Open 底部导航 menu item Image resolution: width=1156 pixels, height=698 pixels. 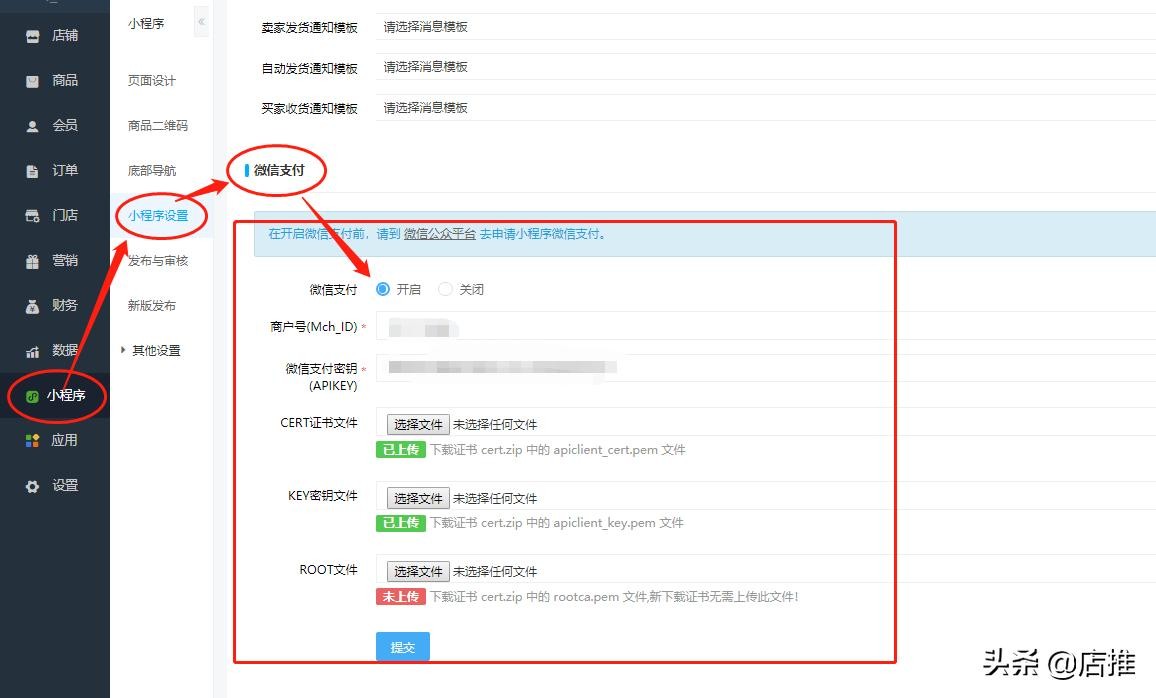point(152,171)
